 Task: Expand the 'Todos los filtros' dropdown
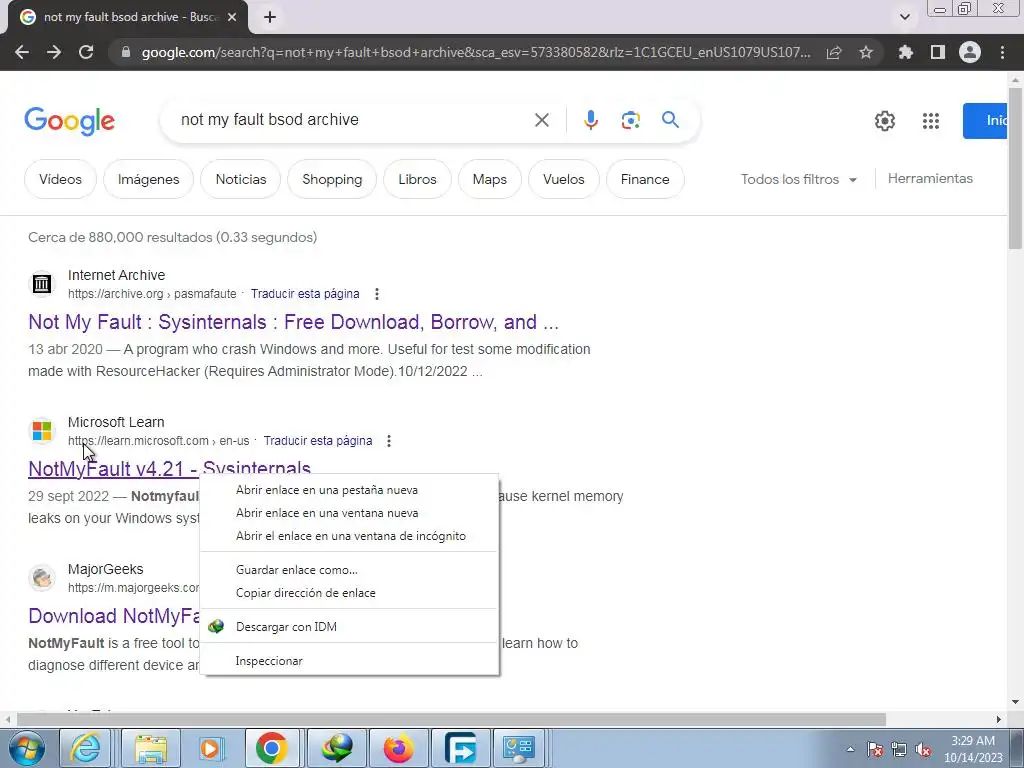[798, 179]
